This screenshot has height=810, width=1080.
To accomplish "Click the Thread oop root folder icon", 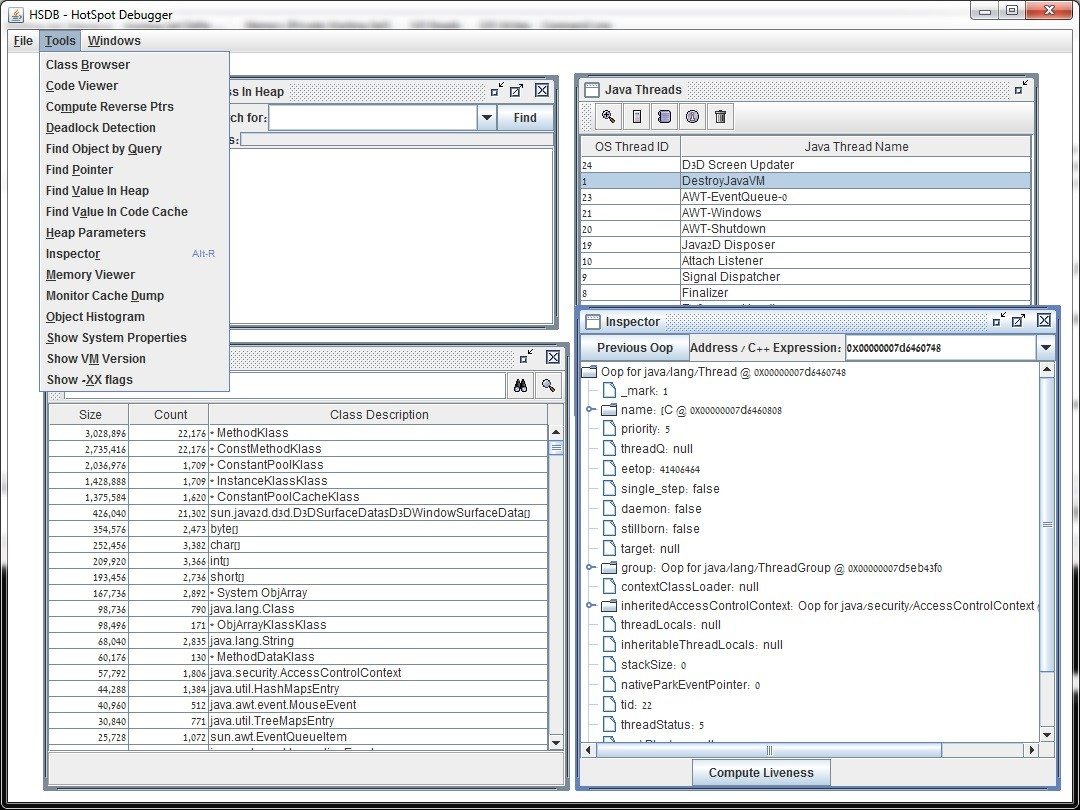I will point(589,372).
